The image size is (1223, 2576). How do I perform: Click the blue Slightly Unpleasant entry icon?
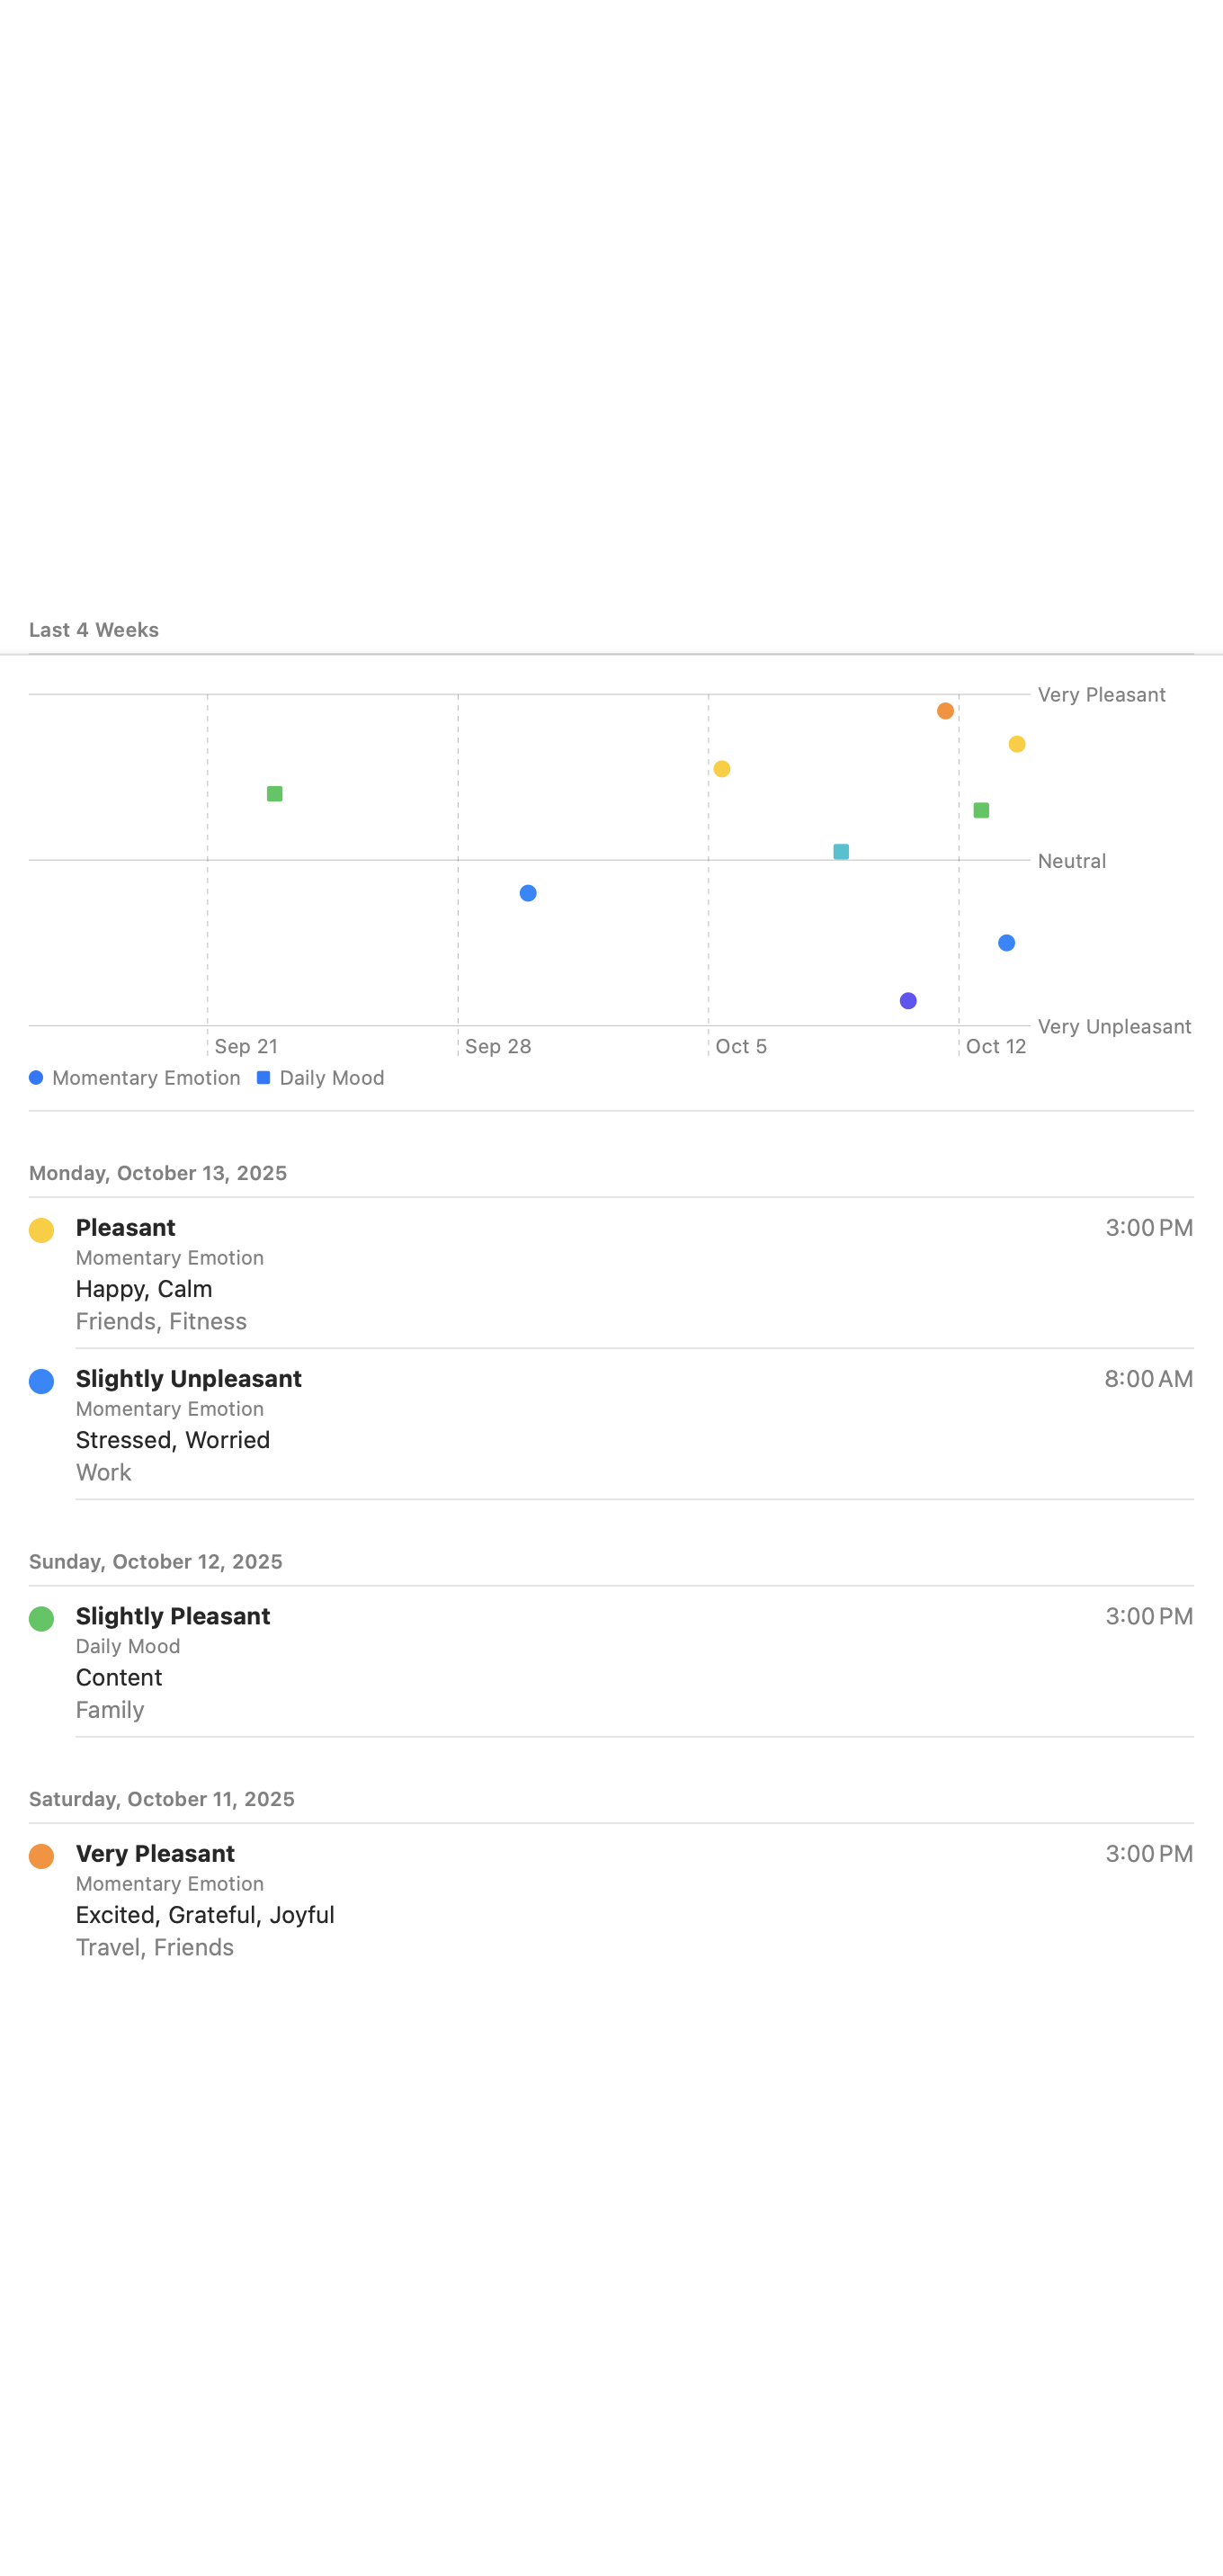(x=41, y=1381)
